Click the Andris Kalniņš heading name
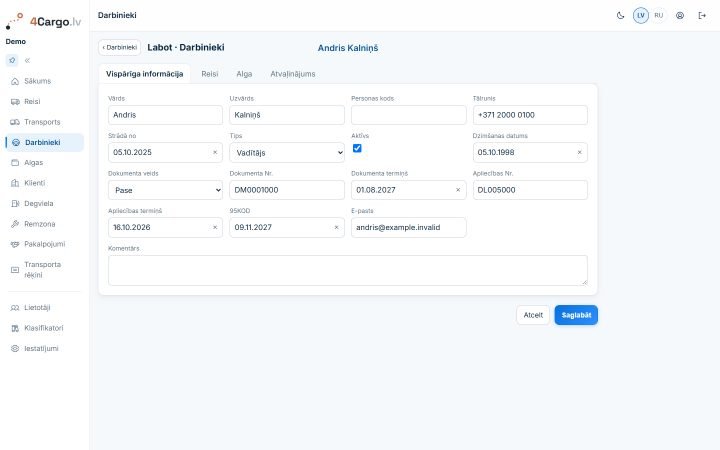Screen dimensions: 720x450 (x=348, y=48)
